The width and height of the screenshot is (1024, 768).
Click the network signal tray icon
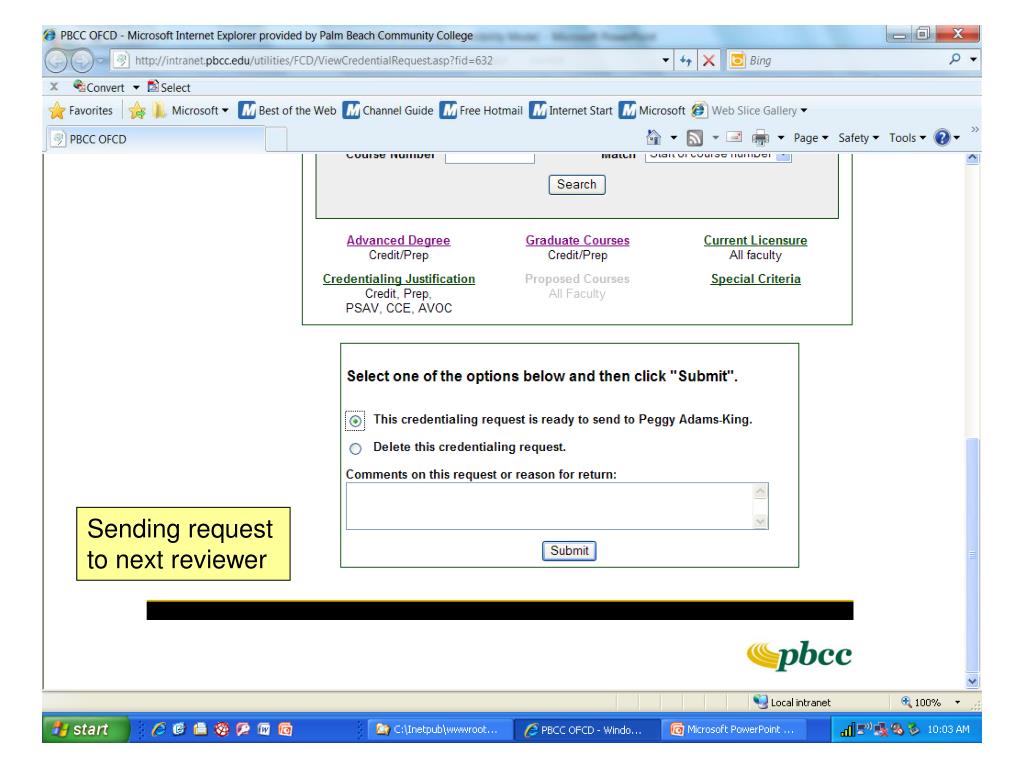pos(847,729)
